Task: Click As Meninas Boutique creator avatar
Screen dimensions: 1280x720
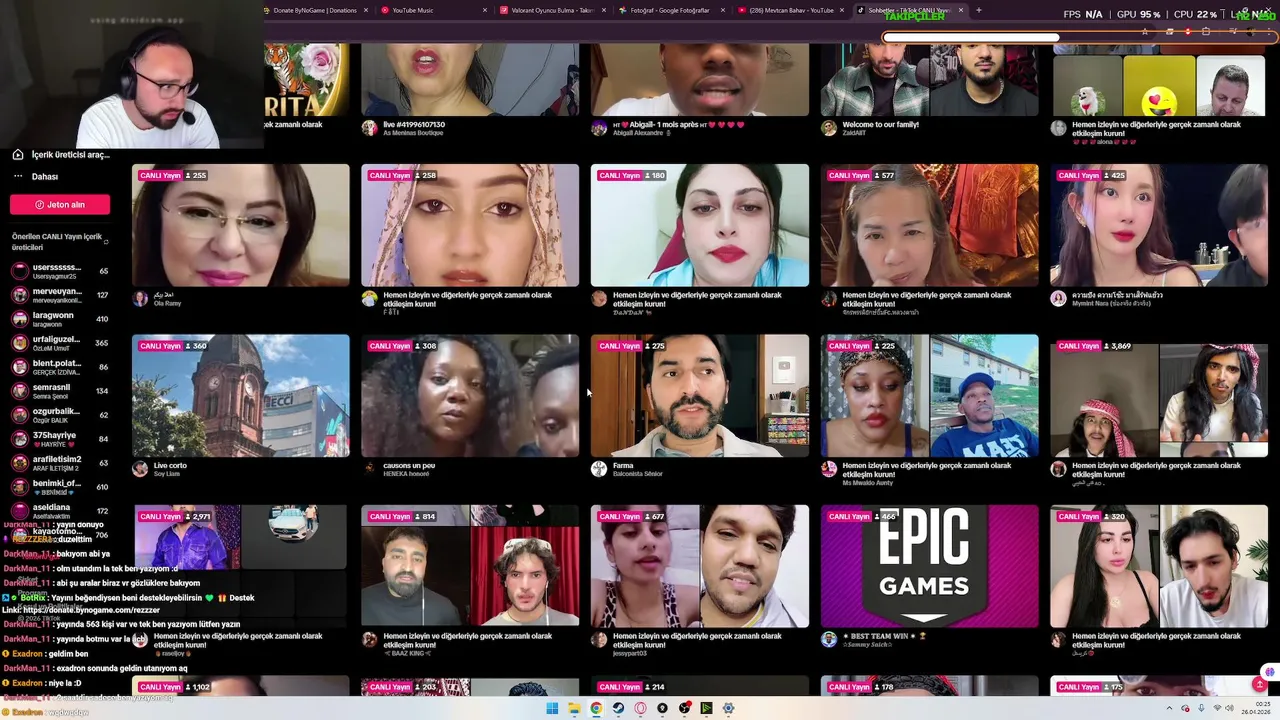Action: [x=369, y=128]
